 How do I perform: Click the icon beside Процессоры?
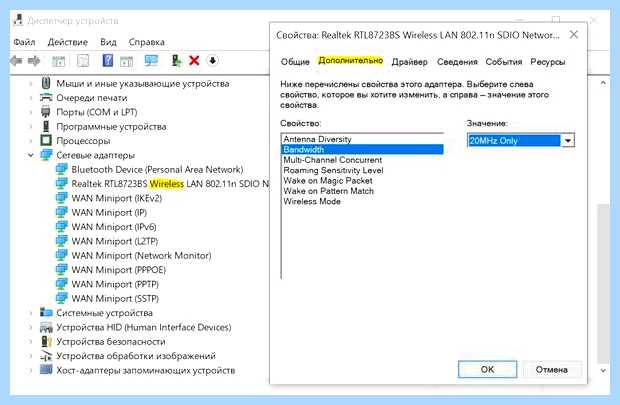(x=46, y=140)
